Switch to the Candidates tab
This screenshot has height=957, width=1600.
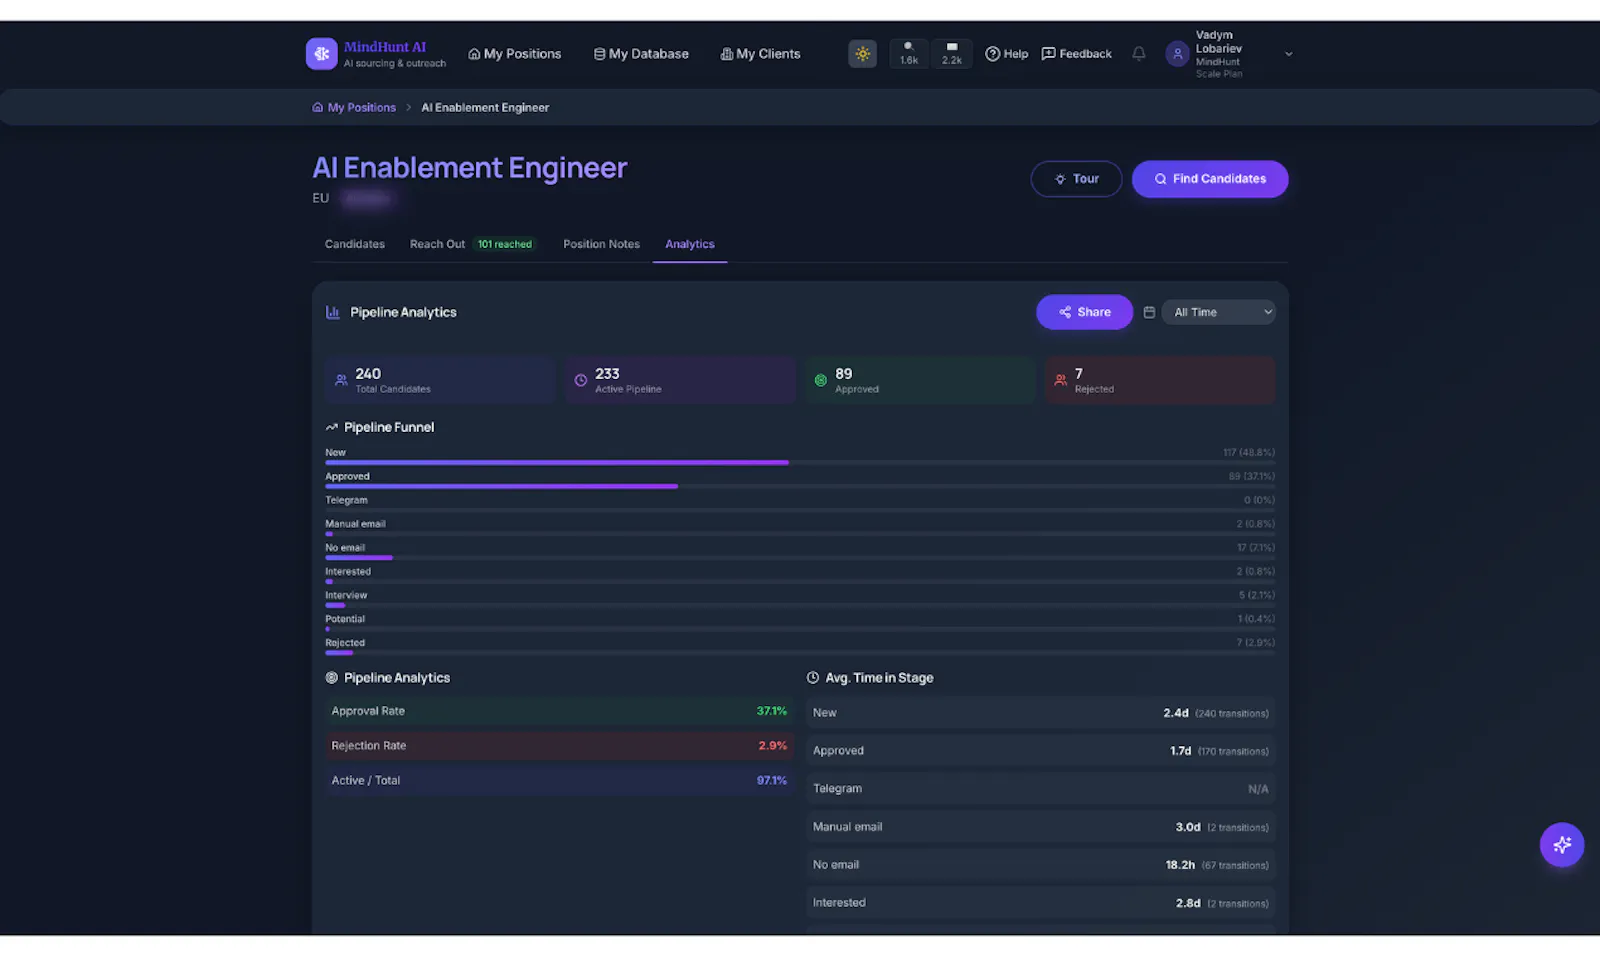(x=354, y=244)
